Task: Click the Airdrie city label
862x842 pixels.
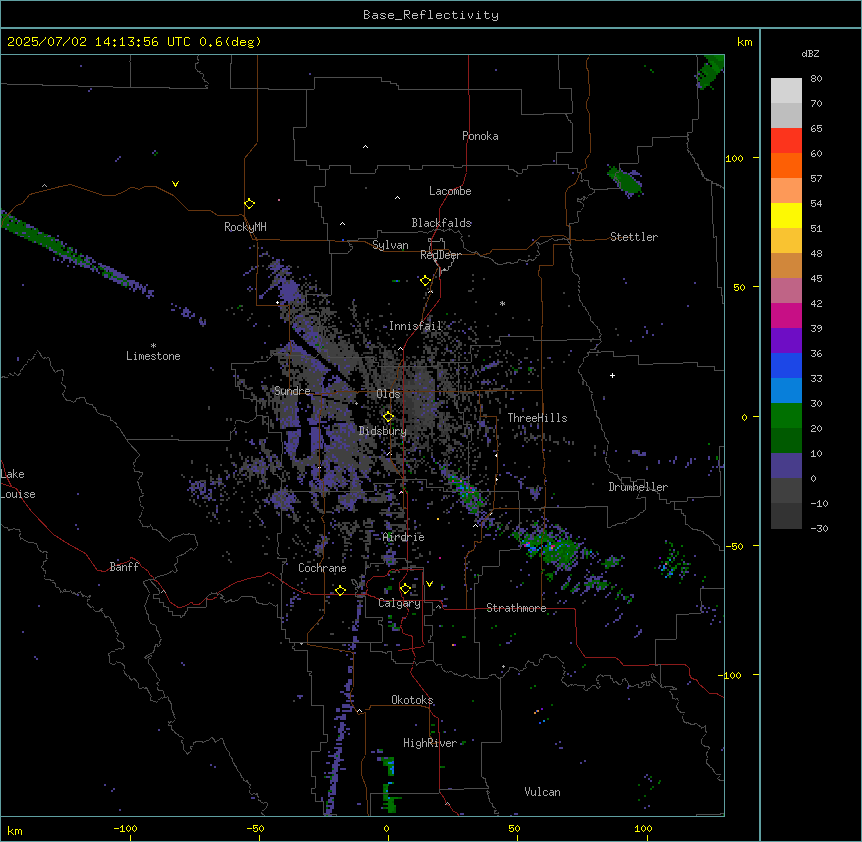Action: point(404,537)
